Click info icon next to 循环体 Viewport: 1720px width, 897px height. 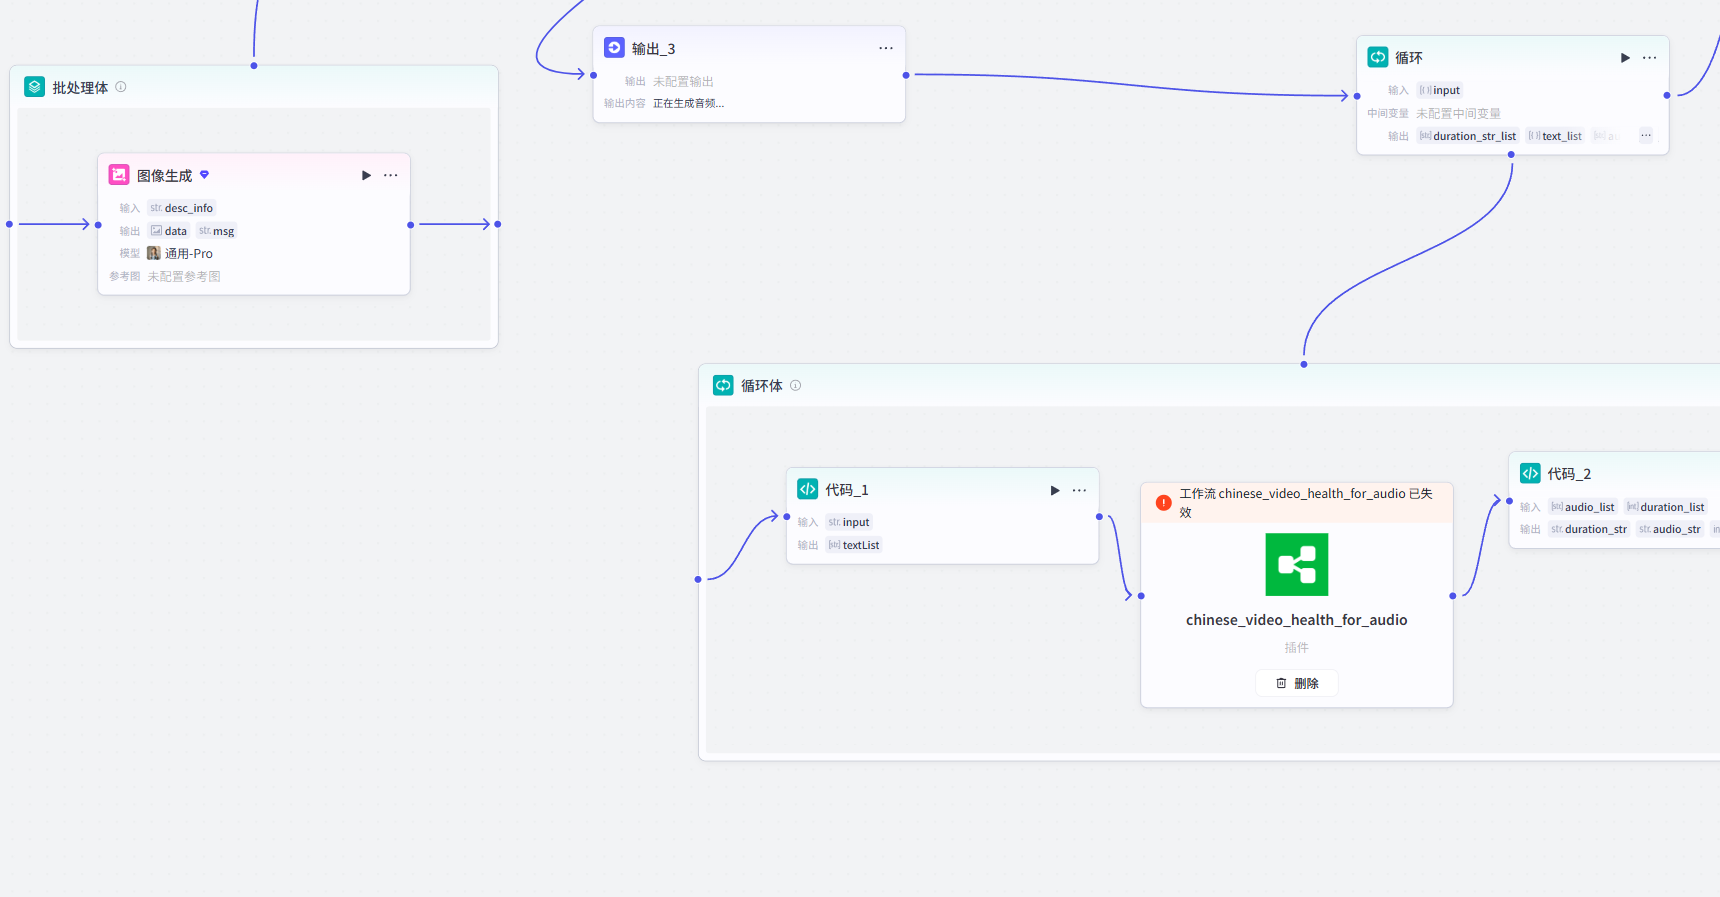[x=796, y=385]
